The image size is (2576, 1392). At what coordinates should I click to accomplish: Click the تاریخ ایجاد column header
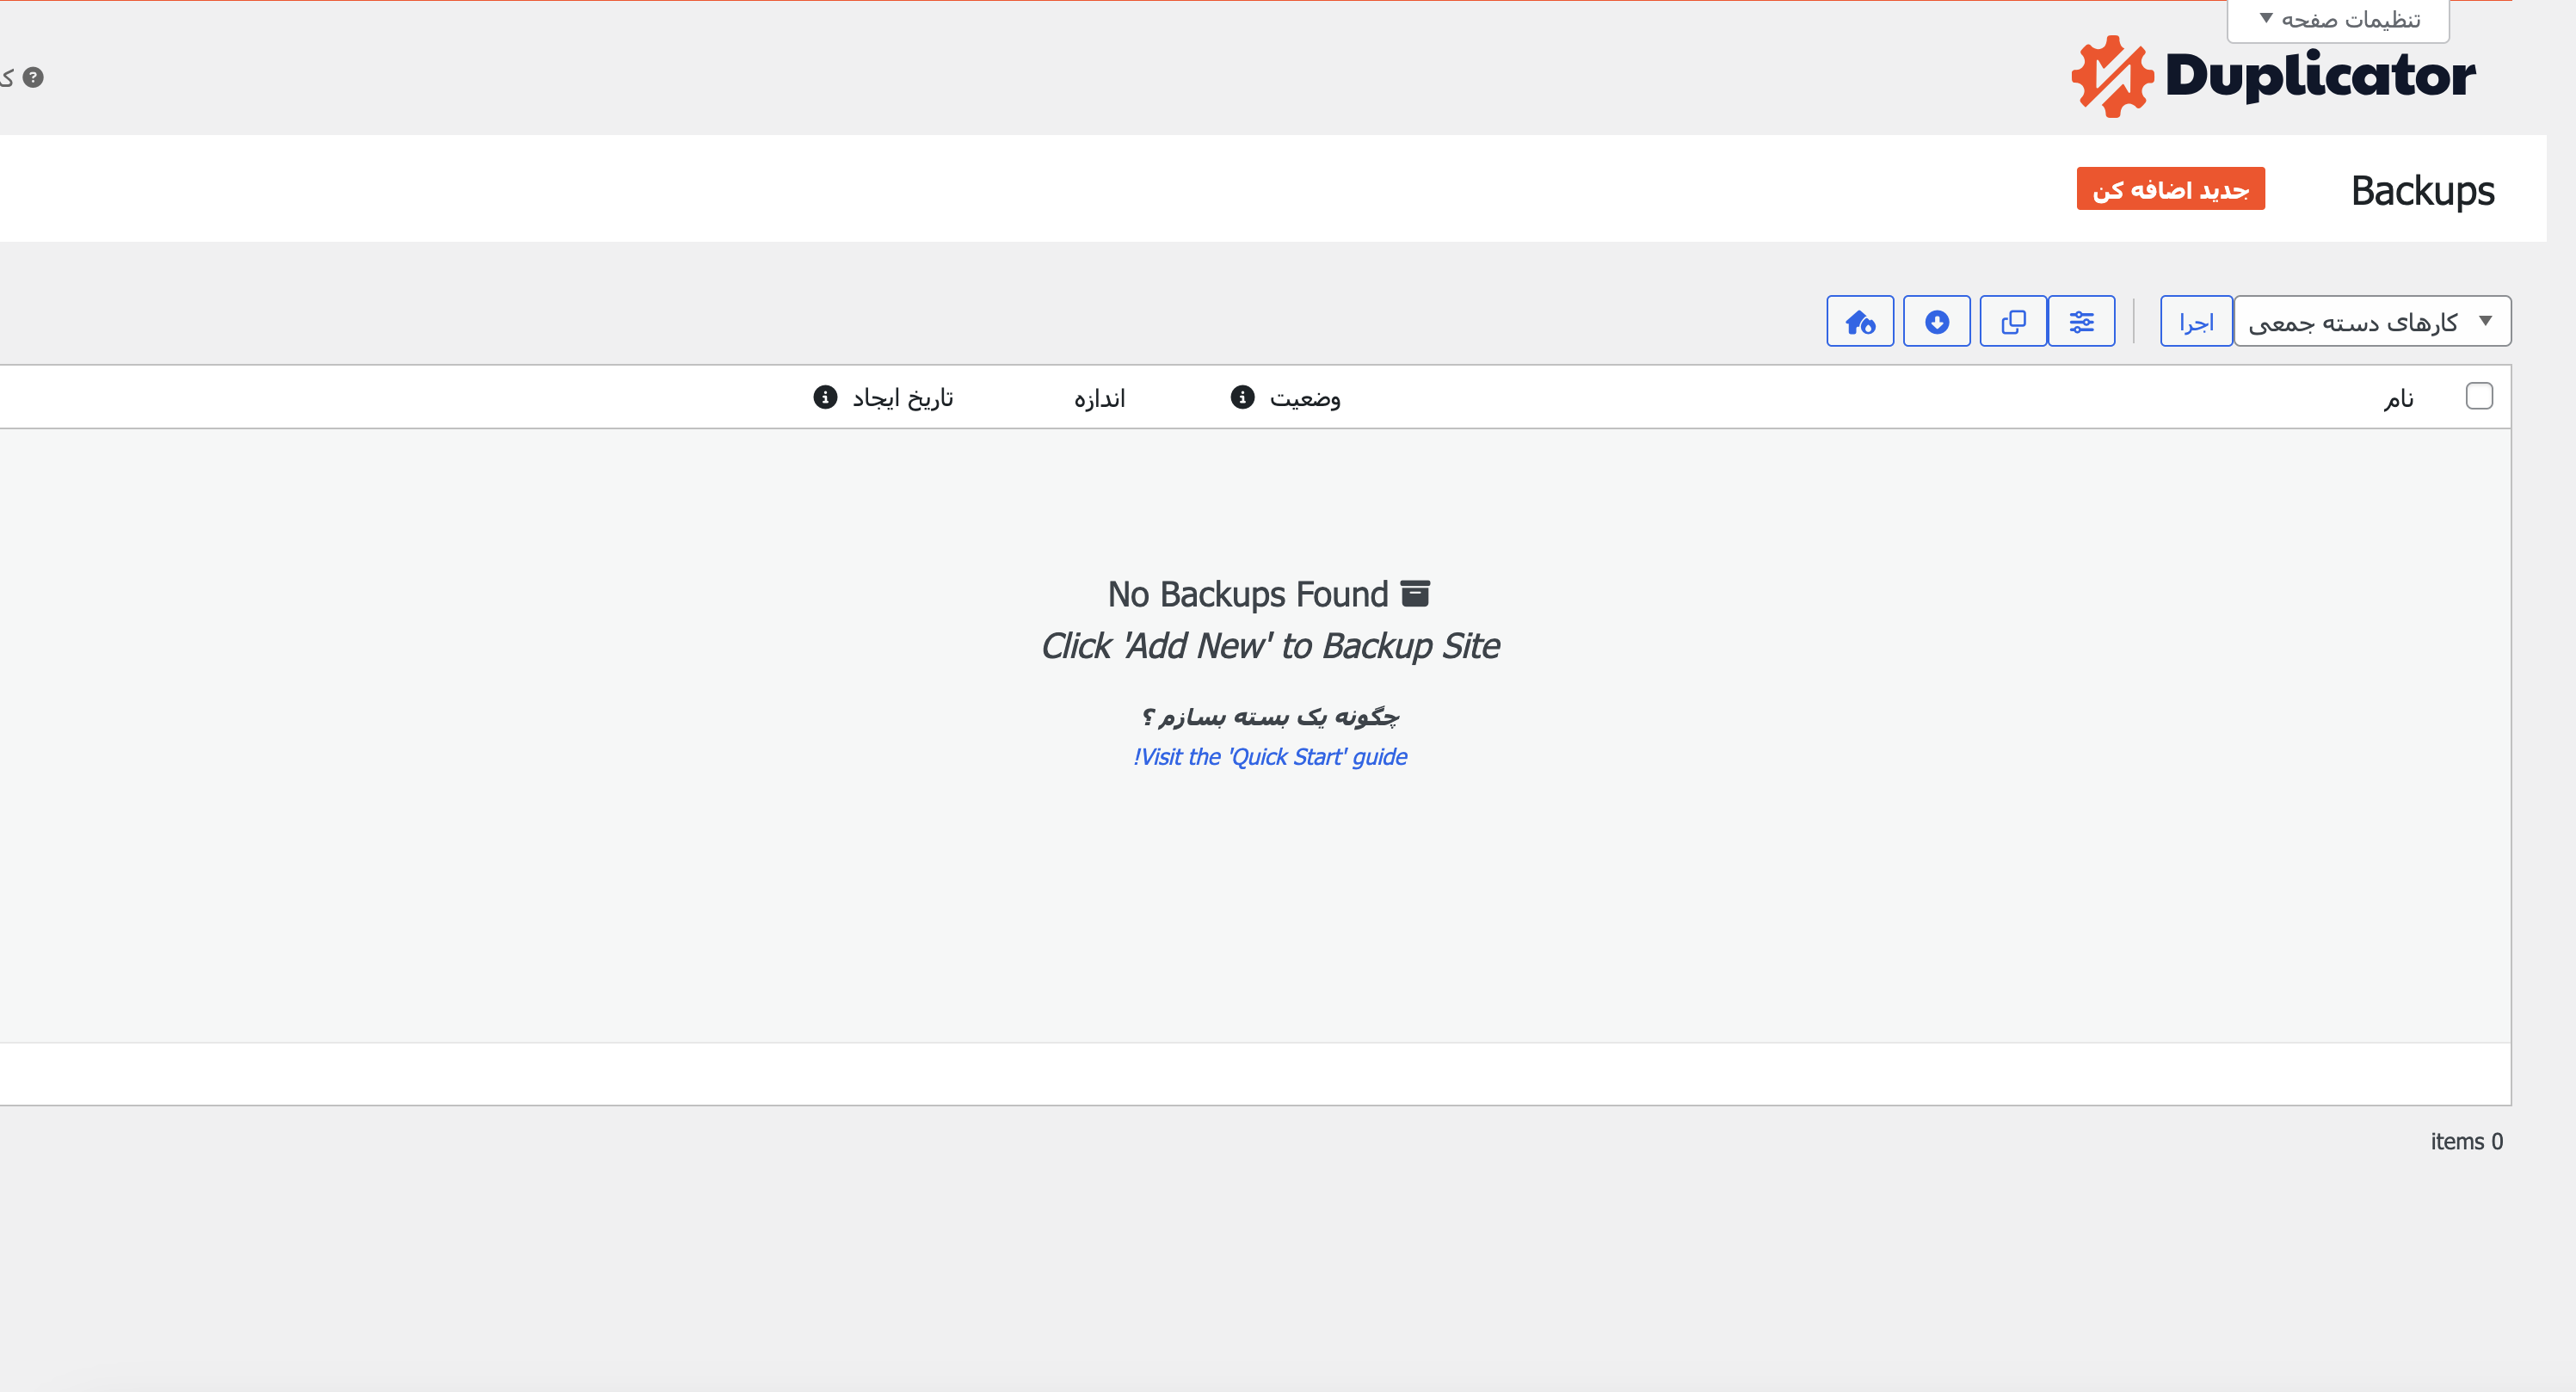902,399
